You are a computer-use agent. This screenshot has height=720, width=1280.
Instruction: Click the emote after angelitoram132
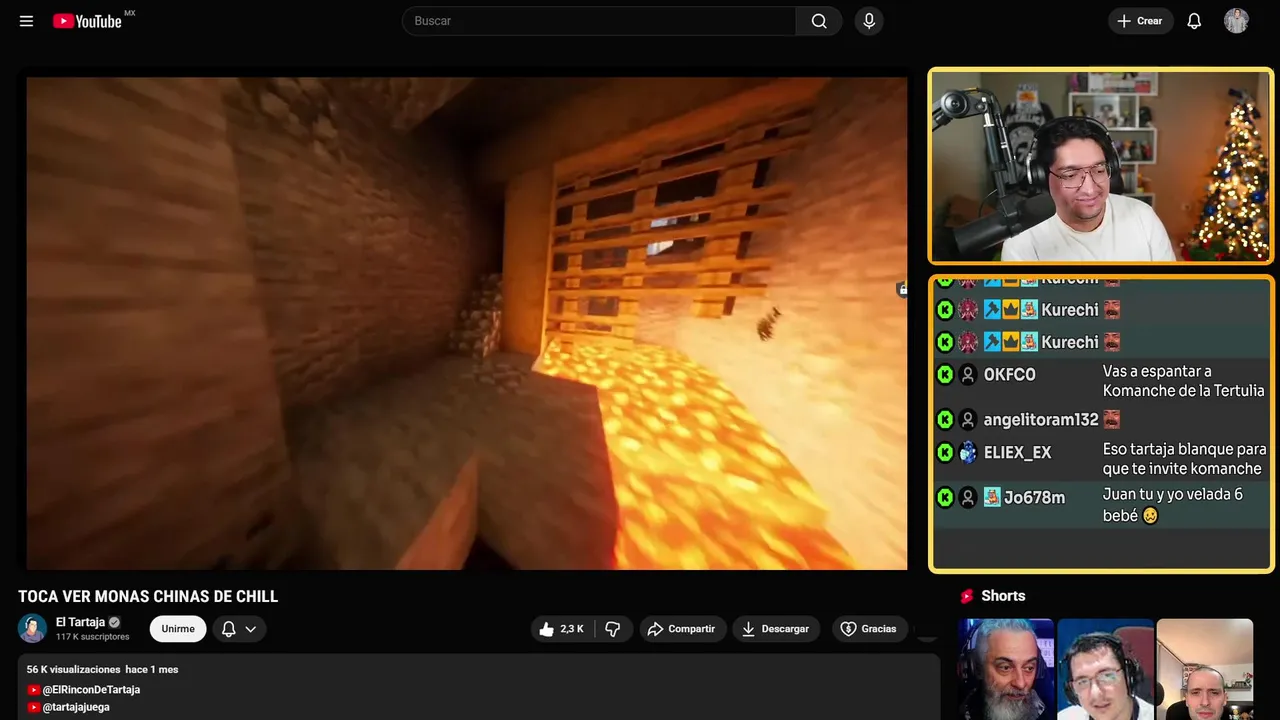point(1111,420)
